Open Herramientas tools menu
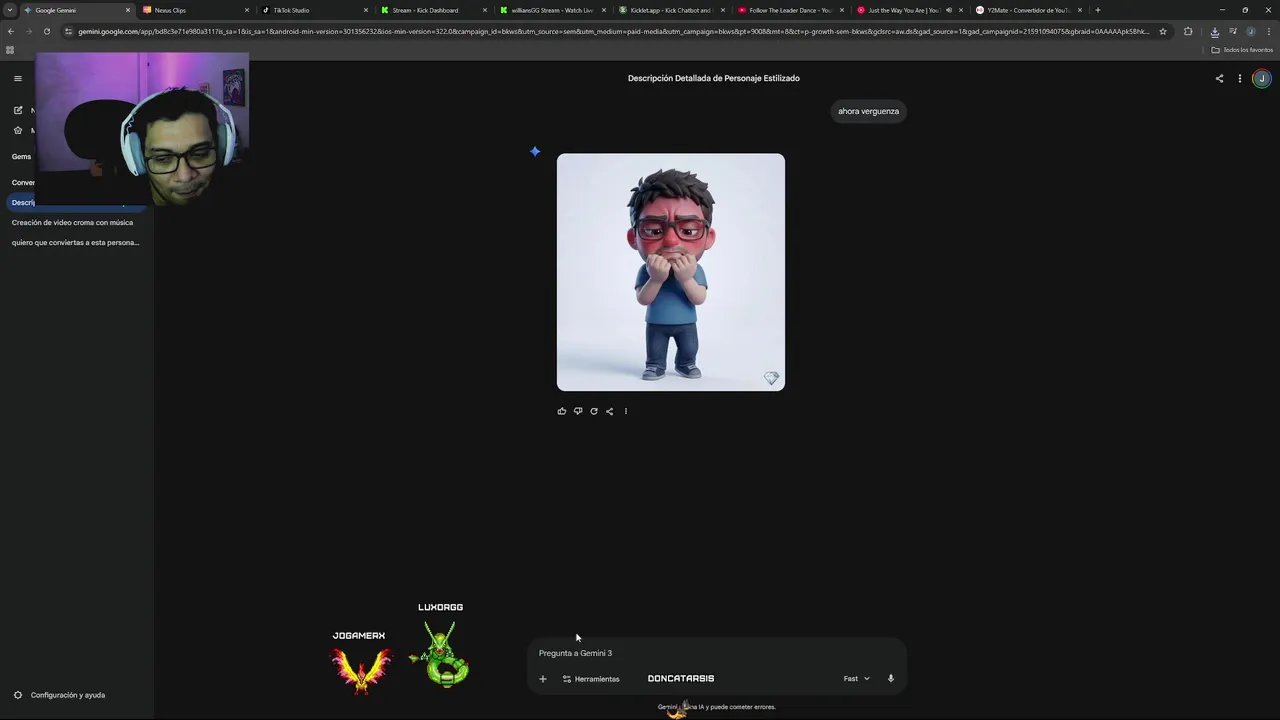 point(591,679)
